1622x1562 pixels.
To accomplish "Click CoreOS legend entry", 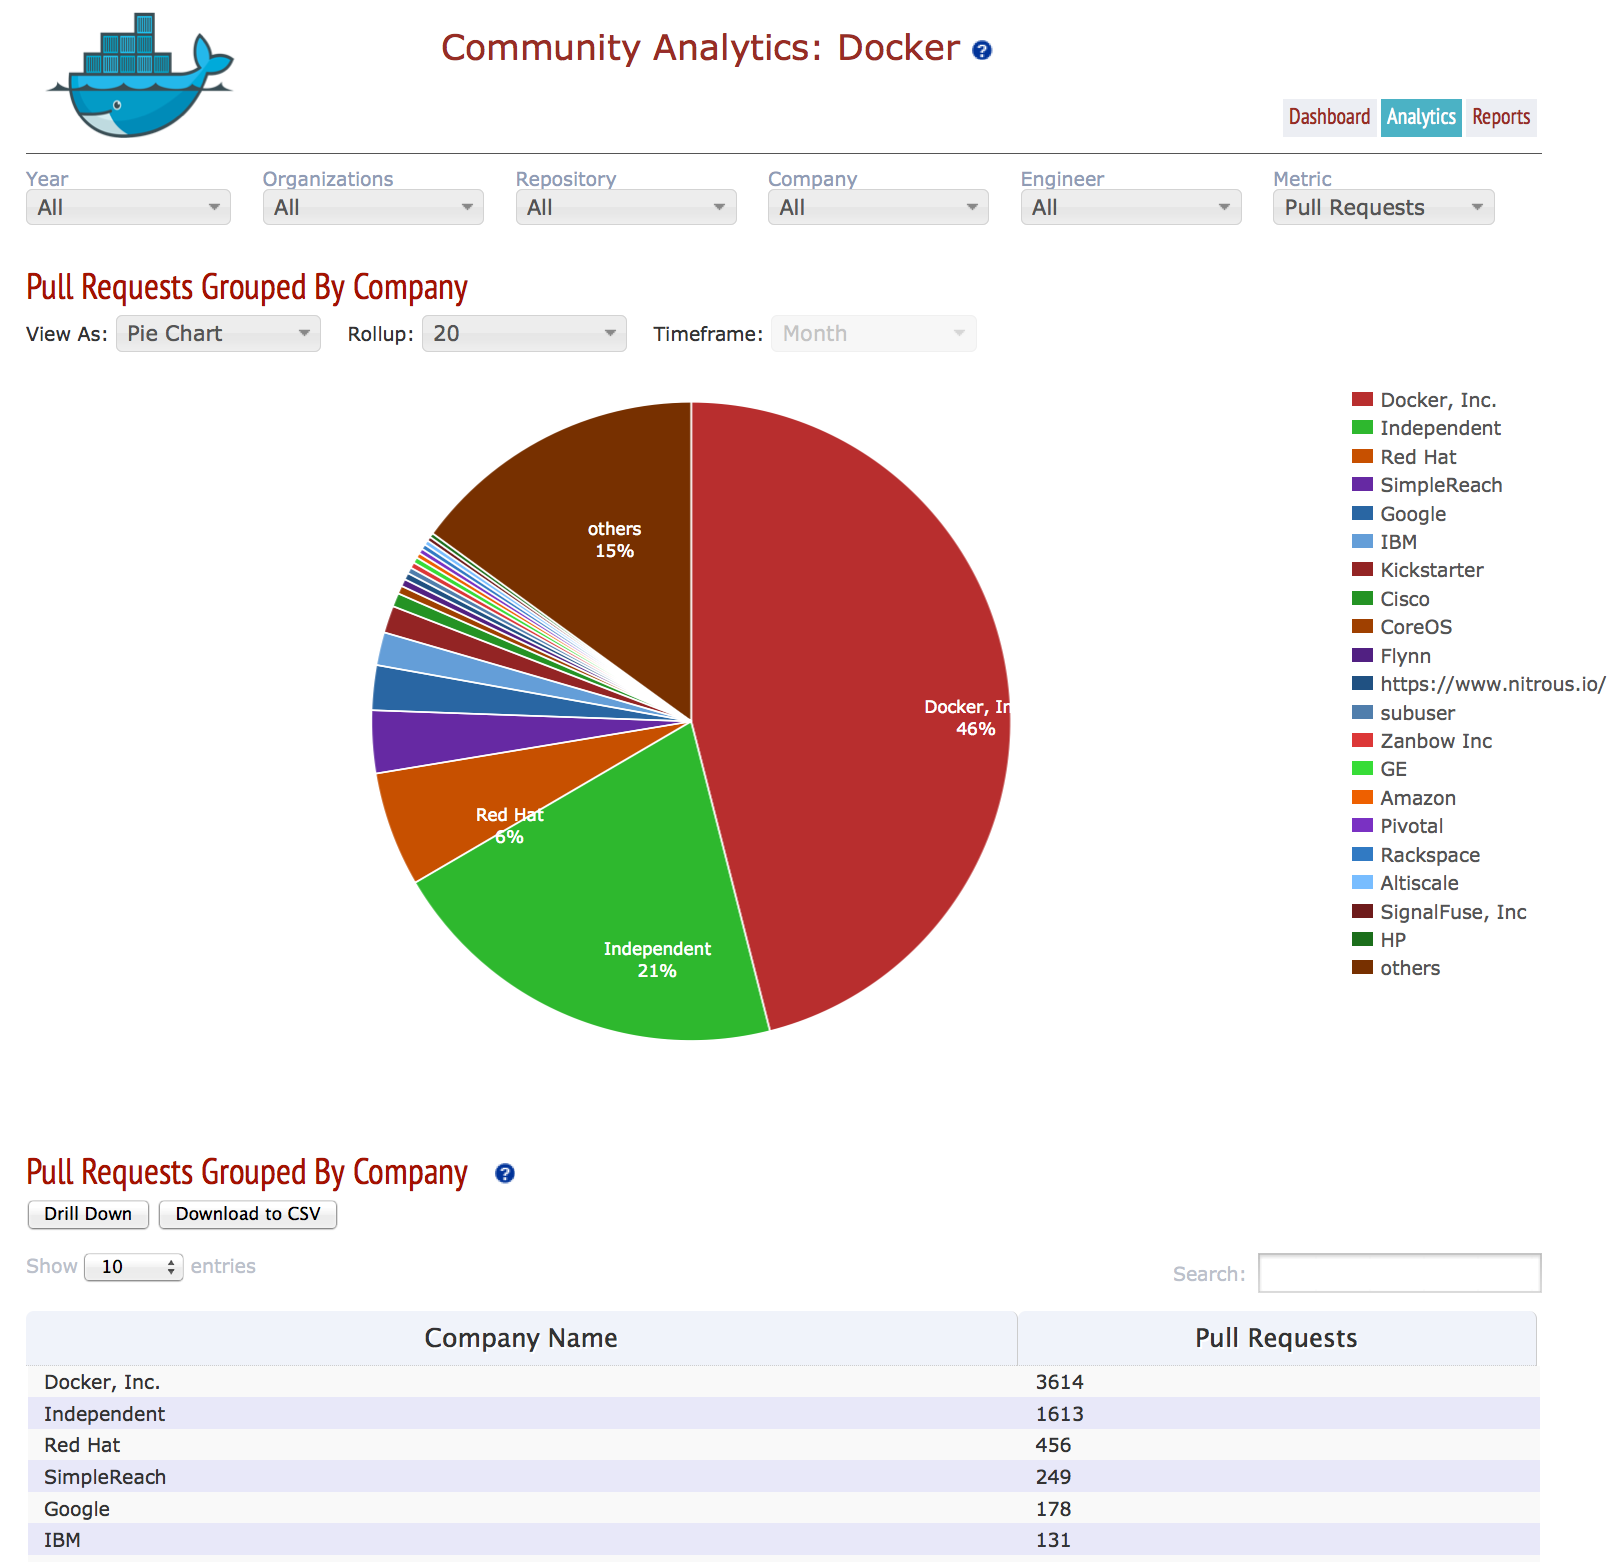I will (1402, 627).
